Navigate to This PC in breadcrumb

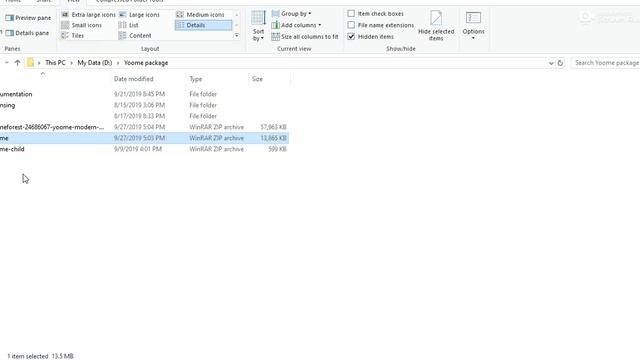tap(55, 63)
